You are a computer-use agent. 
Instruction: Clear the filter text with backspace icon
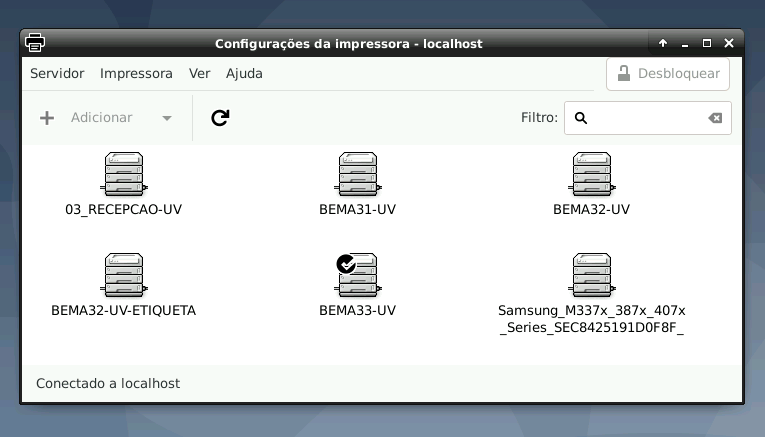coord(715,118)
